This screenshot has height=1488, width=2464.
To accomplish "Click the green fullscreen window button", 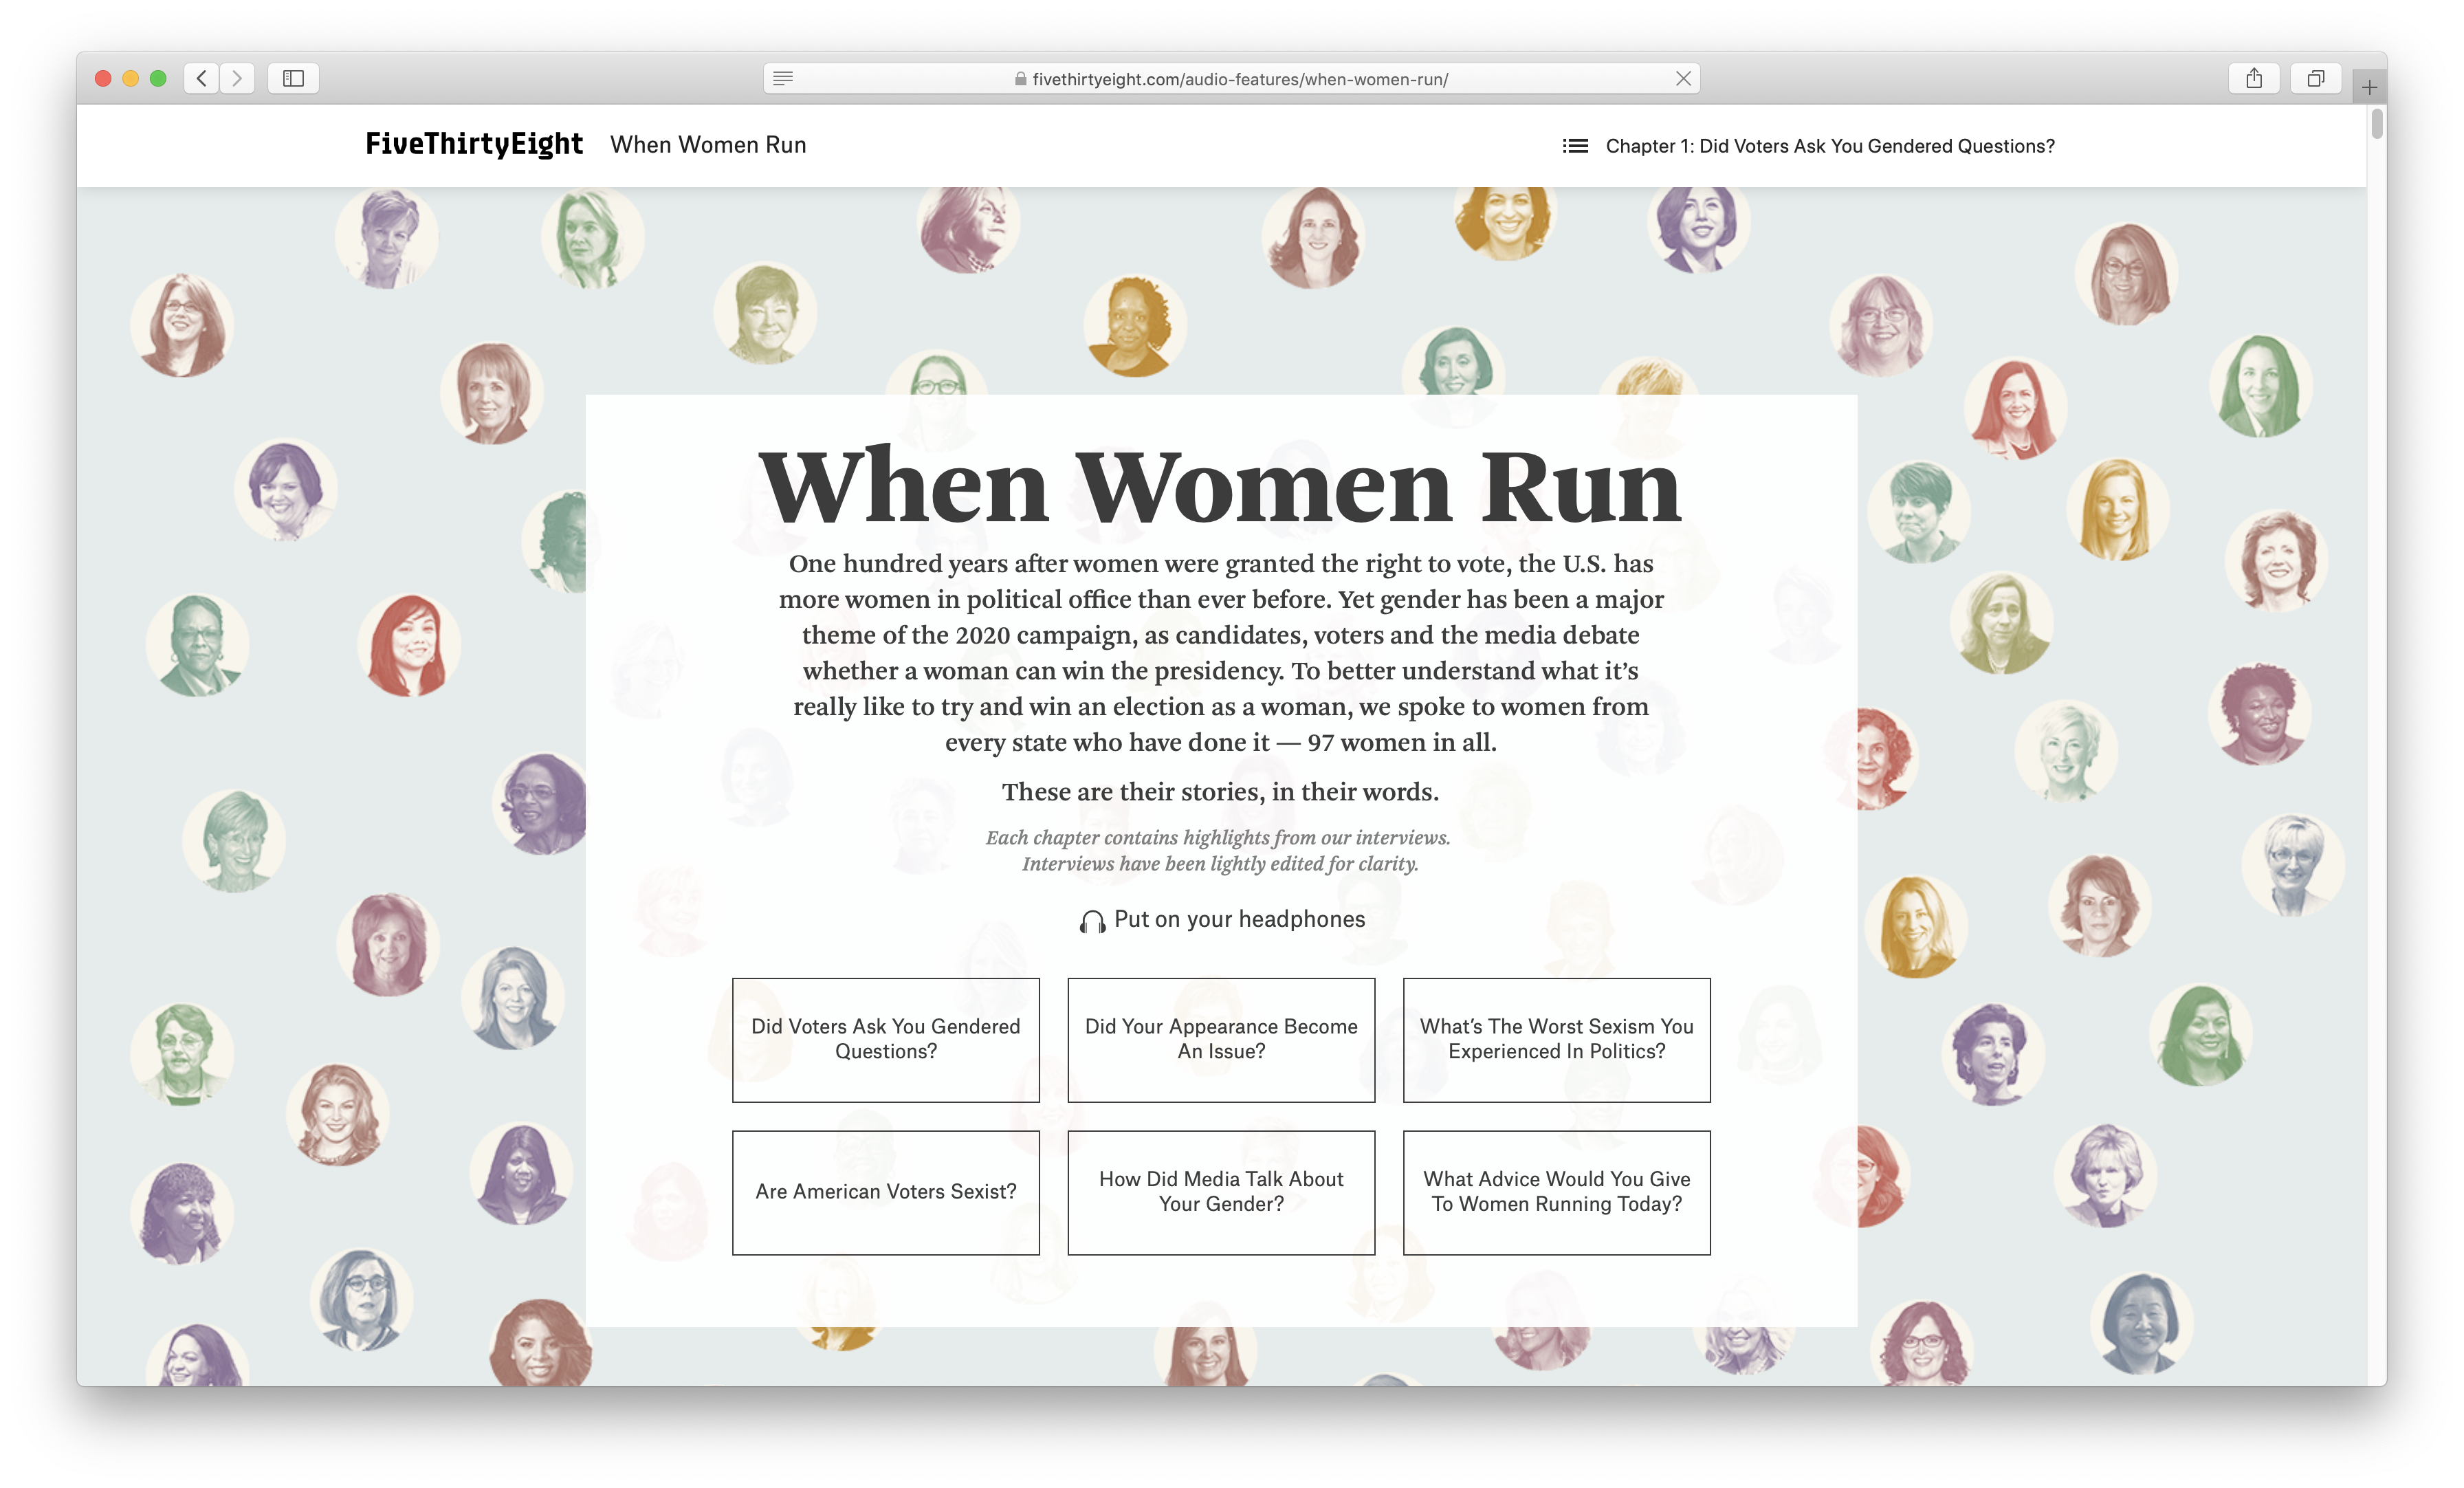I will (x=158, y=78).
